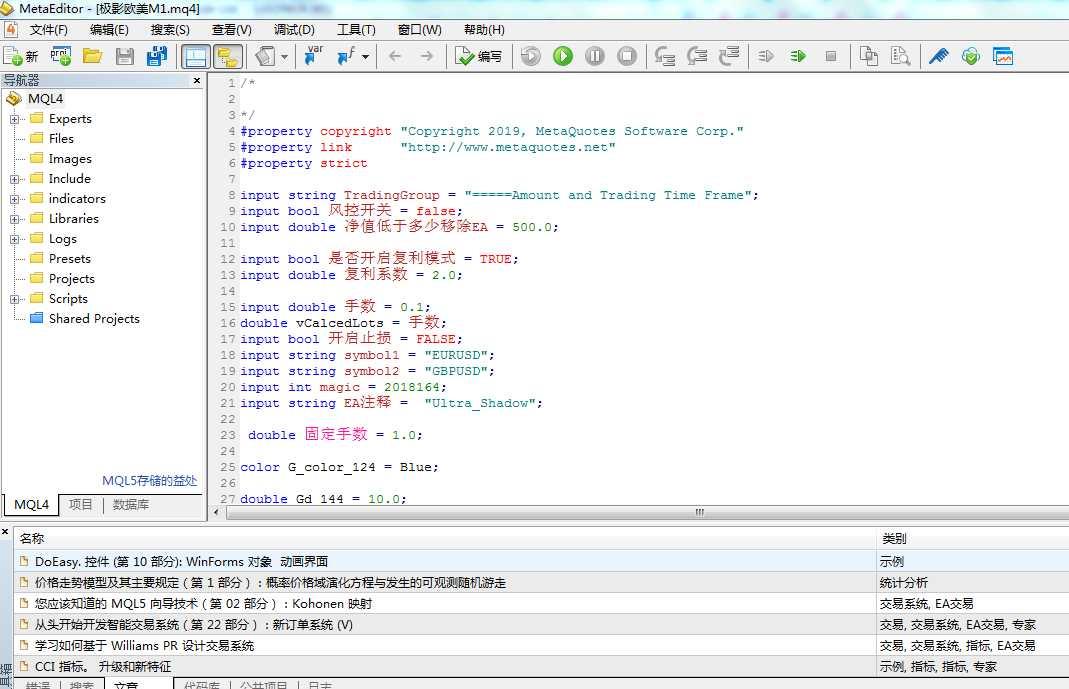This screenshot has height=689, width=1069.
Task: Save all files with the multi-disk icon
Action: (157, 56)
